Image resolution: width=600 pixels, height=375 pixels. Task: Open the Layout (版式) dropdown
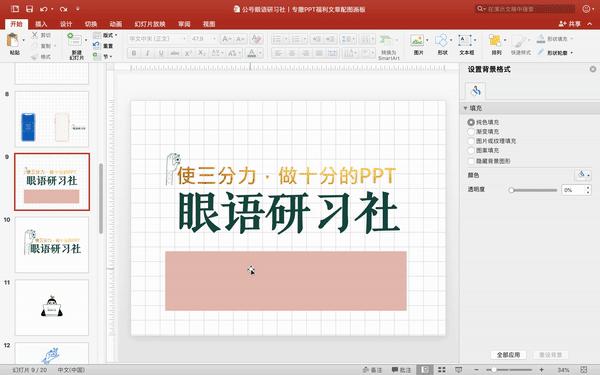(x=105, y=35)
